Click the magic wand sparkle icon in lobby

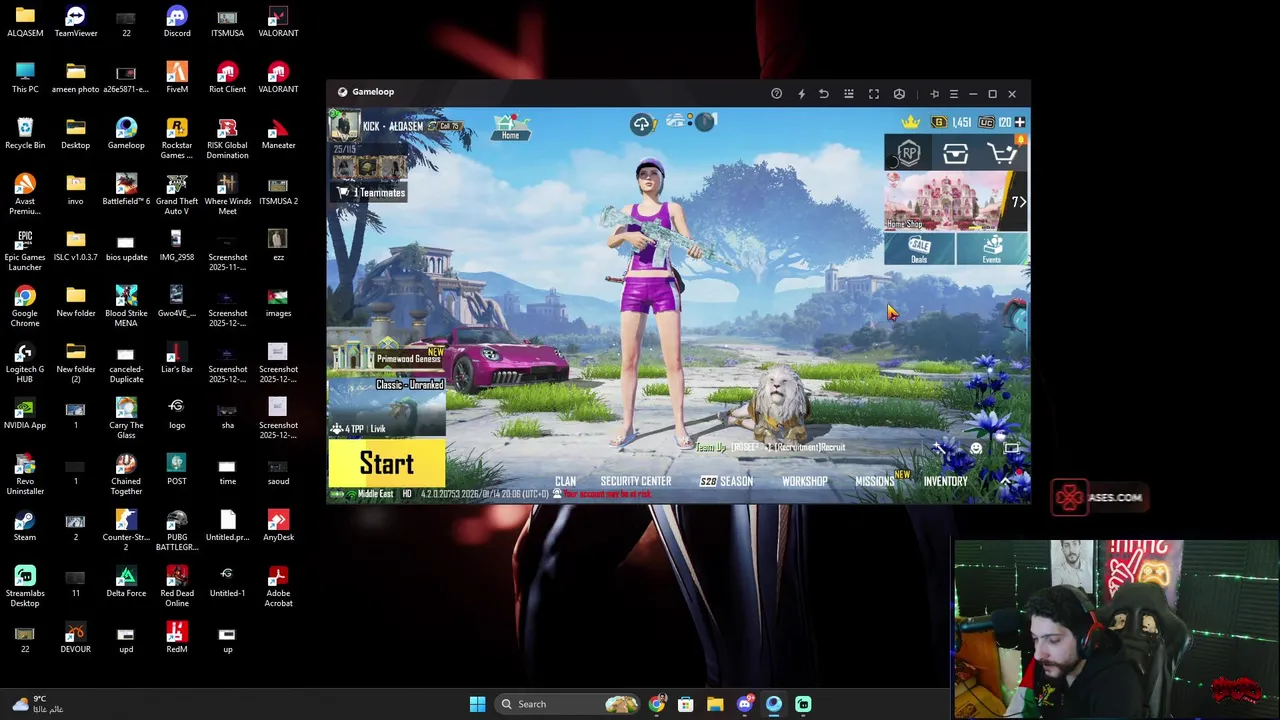pyautogui.click(x=940, y=448)
